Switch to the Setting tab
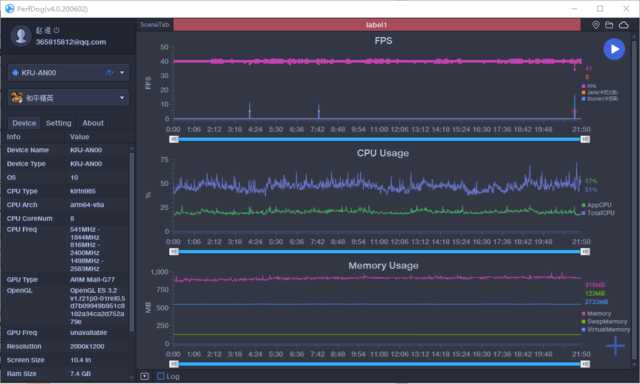The width and height of the screenshot is (640, 384). coord(58,123)
